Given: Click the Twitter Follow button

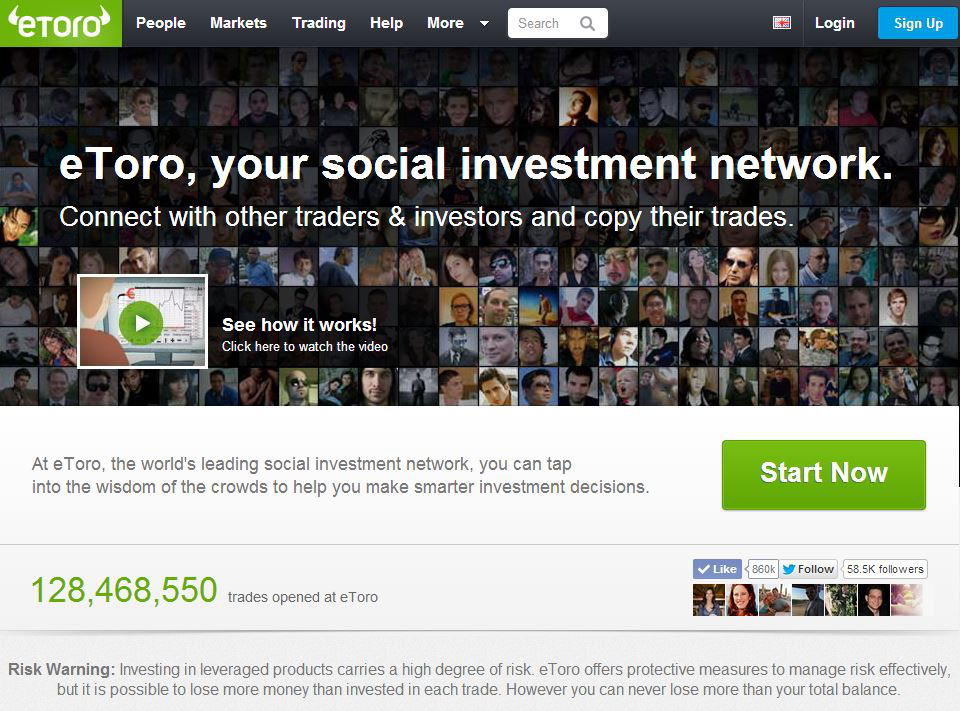Looking at the screenshot, I should coord(808,569).
